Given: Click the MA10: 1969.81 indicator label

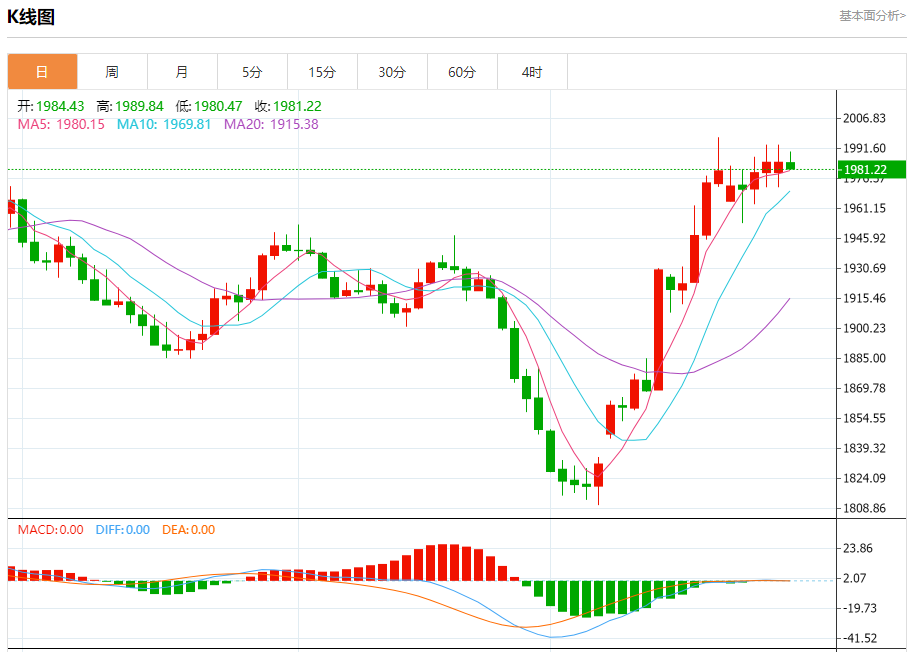Looking at the screenshot, I should tap(164, 124).
